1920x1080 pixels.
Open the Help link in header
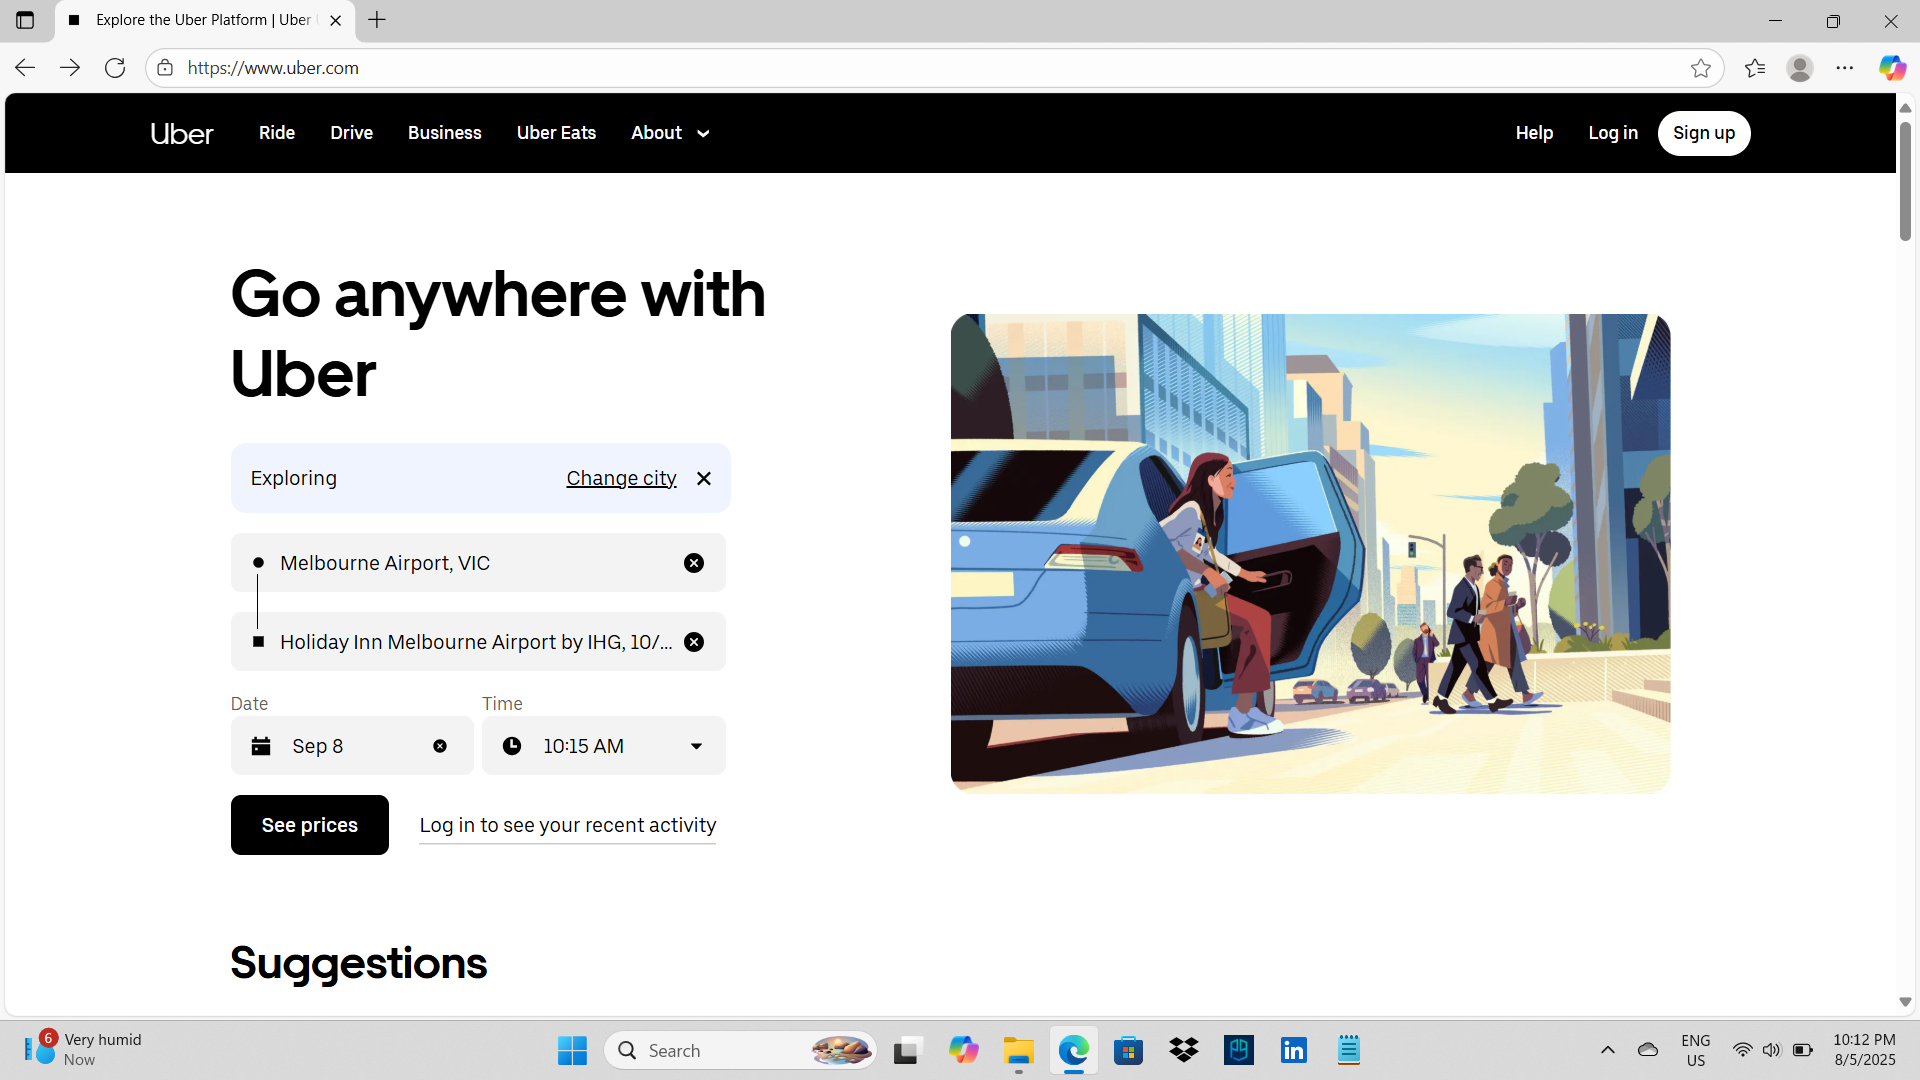tap(1534, 133)
